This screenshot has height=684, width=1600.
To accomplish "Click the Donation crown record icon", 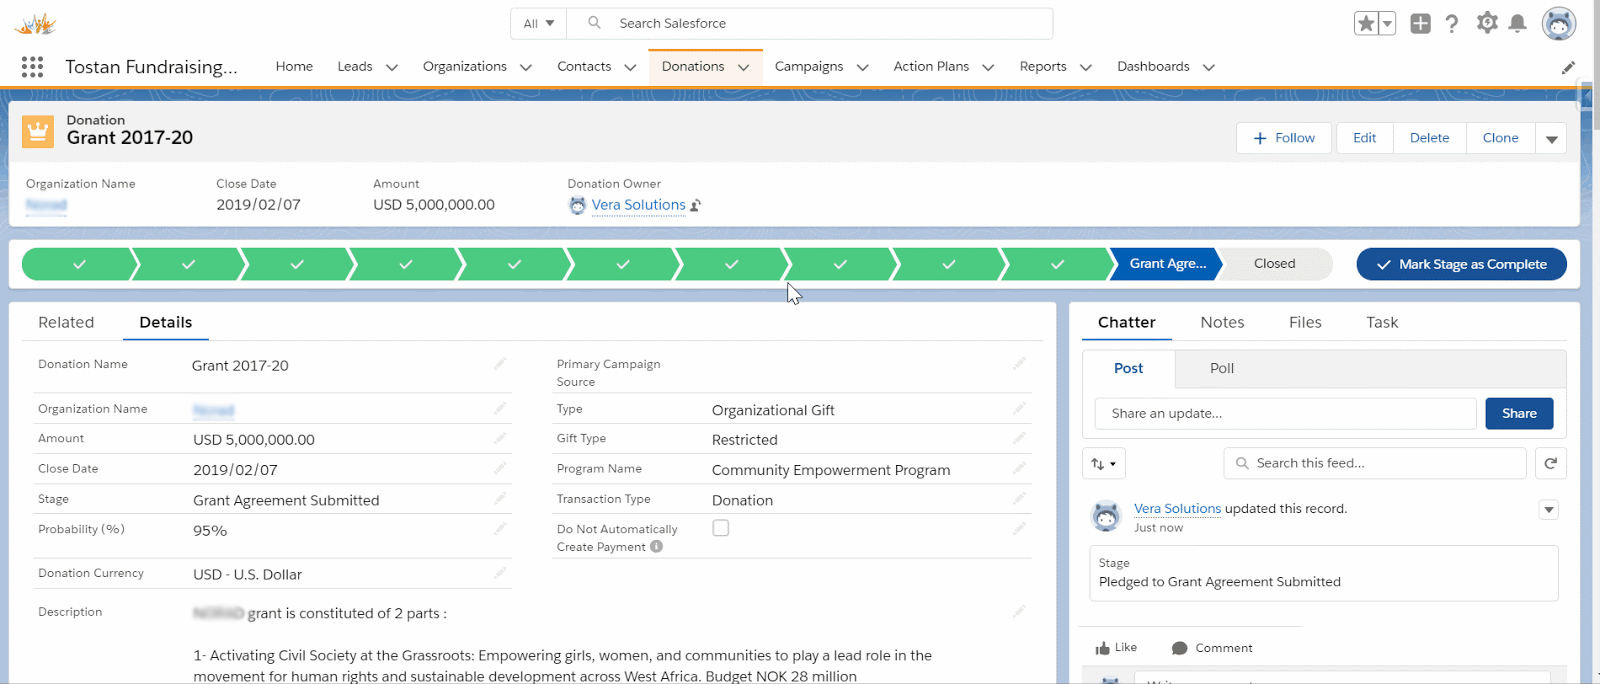I will (x=38, y=130).
